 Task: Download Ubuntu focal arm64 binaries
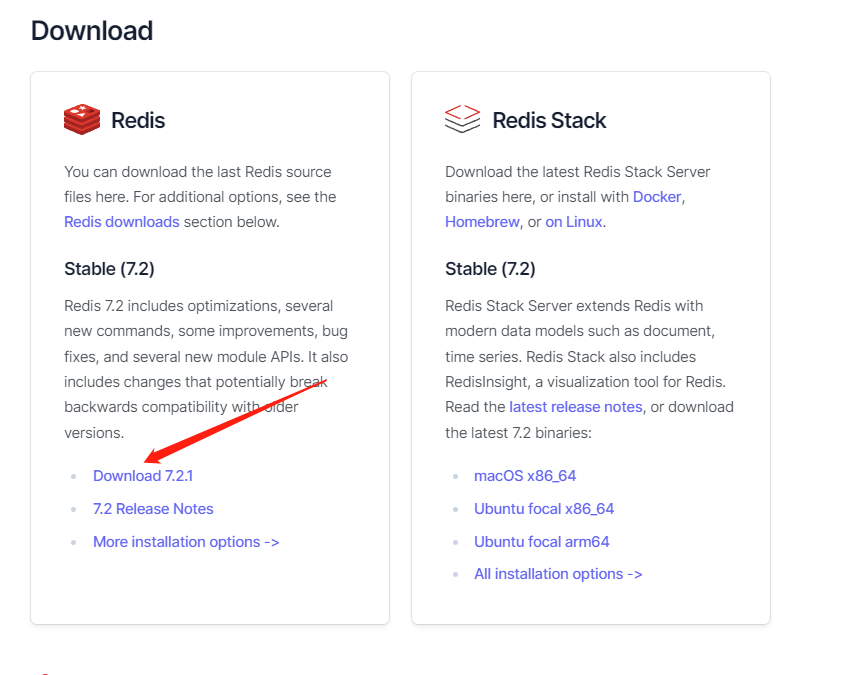541,541
